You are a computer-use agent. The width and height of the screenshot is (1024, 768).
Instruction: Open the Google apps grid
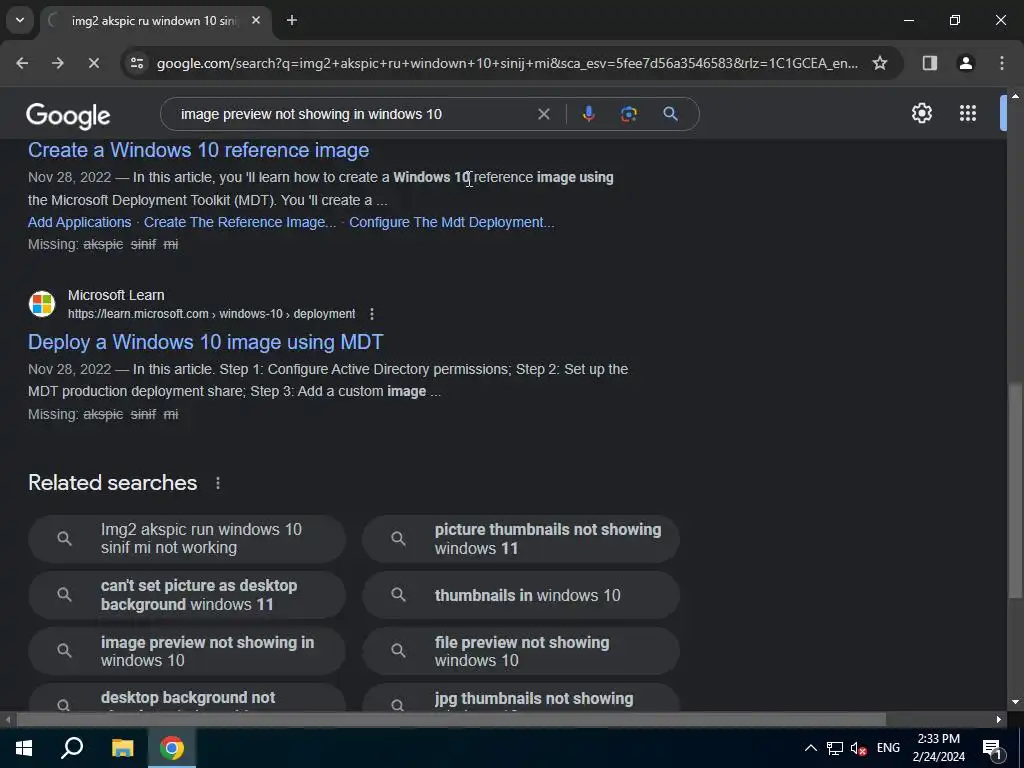(x=968, y=113)
